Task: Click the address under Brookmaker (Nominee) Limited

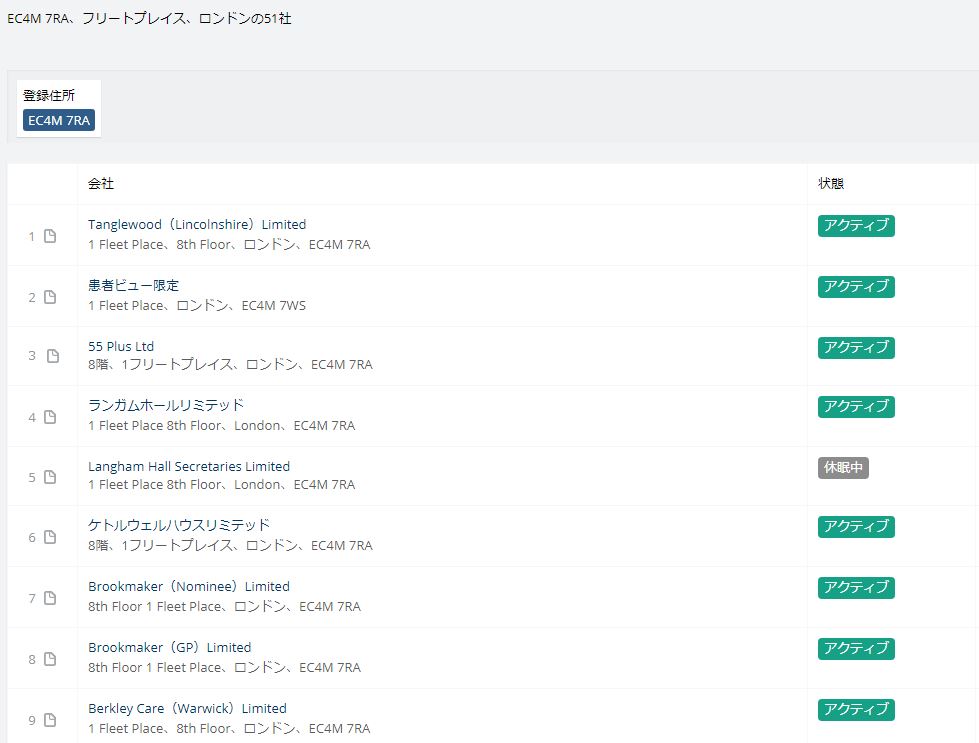Action: tap(225, 607)
